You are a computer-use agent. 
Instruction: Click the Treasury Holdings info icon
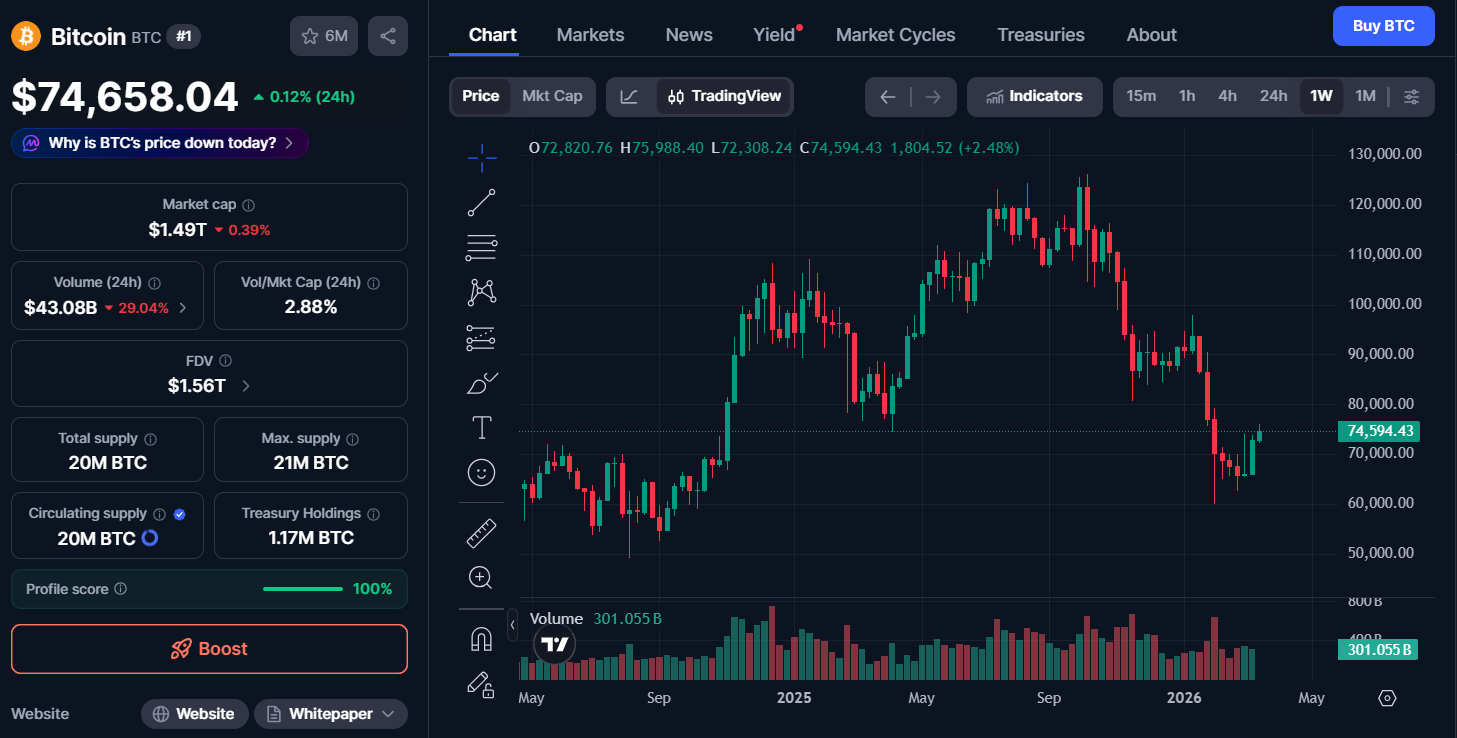pyautogui.click(x=373, y=514)
